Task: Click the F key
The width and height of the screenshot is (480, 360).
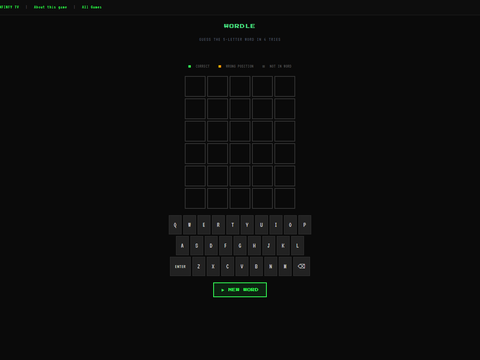Action: (x=225, y=246)
